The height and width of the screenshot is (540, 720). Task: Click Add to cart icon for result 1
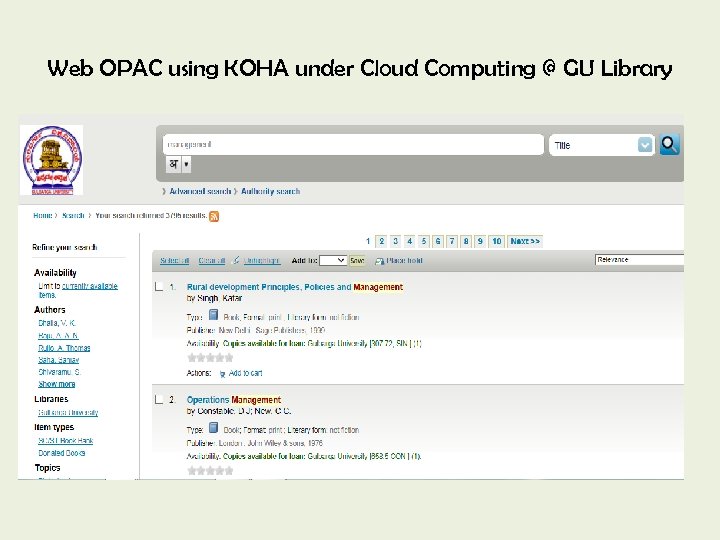(222, 374)
